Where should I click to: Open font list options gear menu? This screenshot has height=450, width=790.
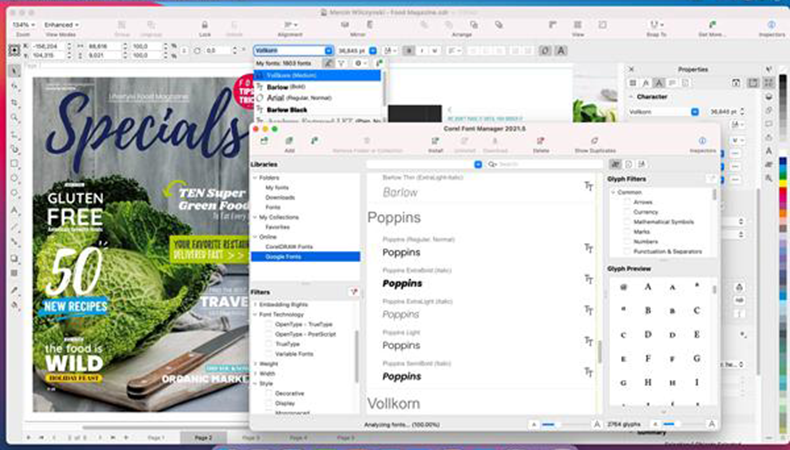360,63
